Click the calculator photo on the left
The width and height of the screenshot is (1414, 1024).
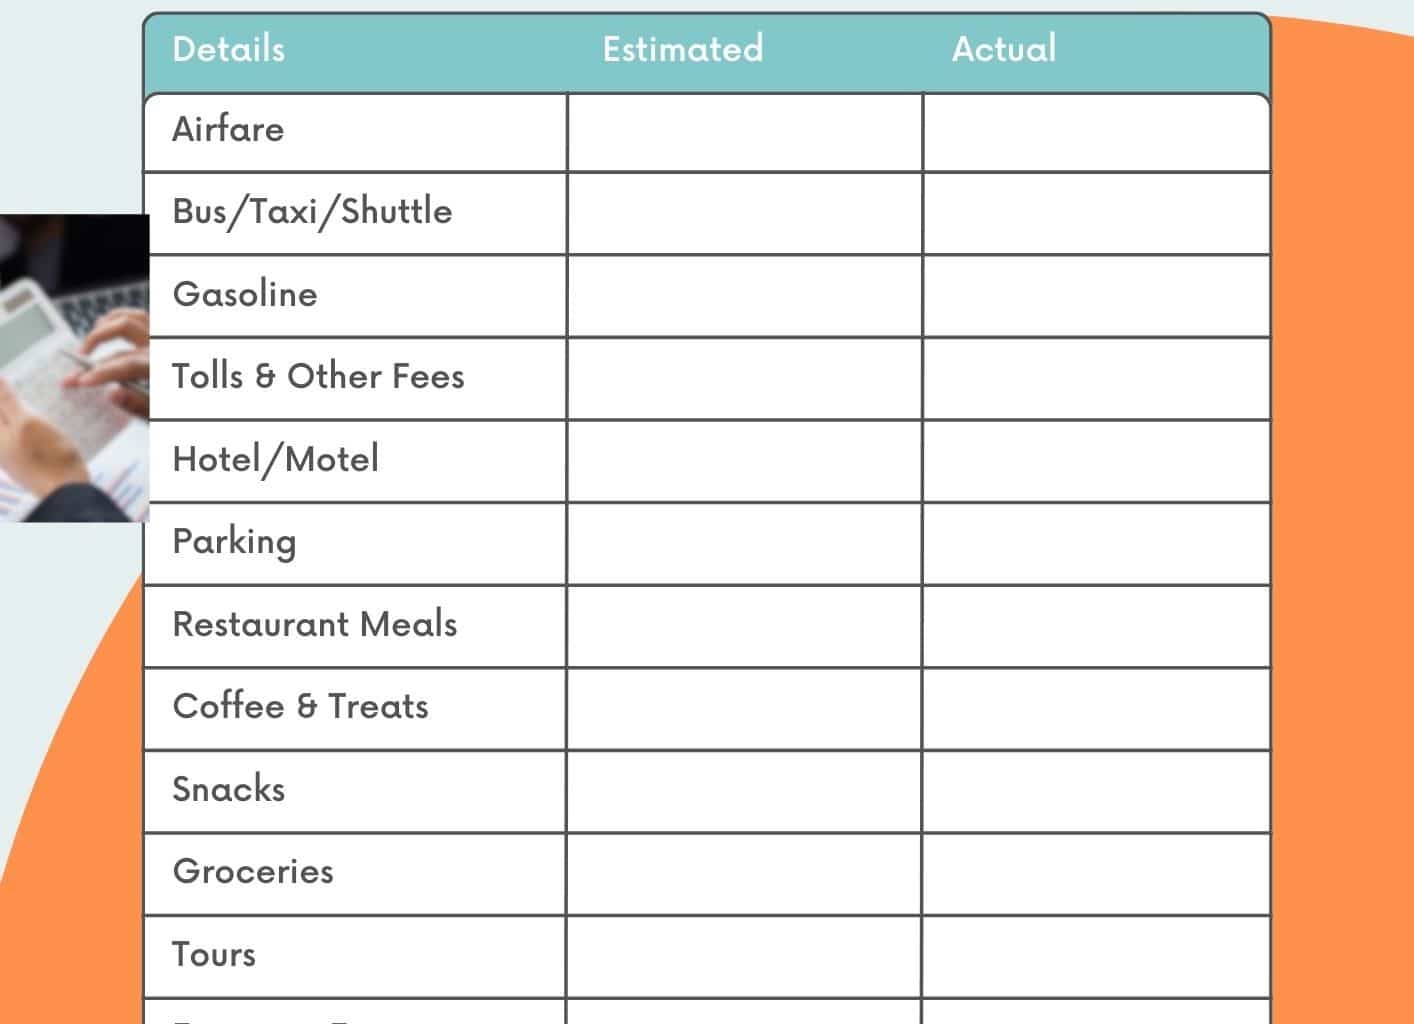pos(74,367)
